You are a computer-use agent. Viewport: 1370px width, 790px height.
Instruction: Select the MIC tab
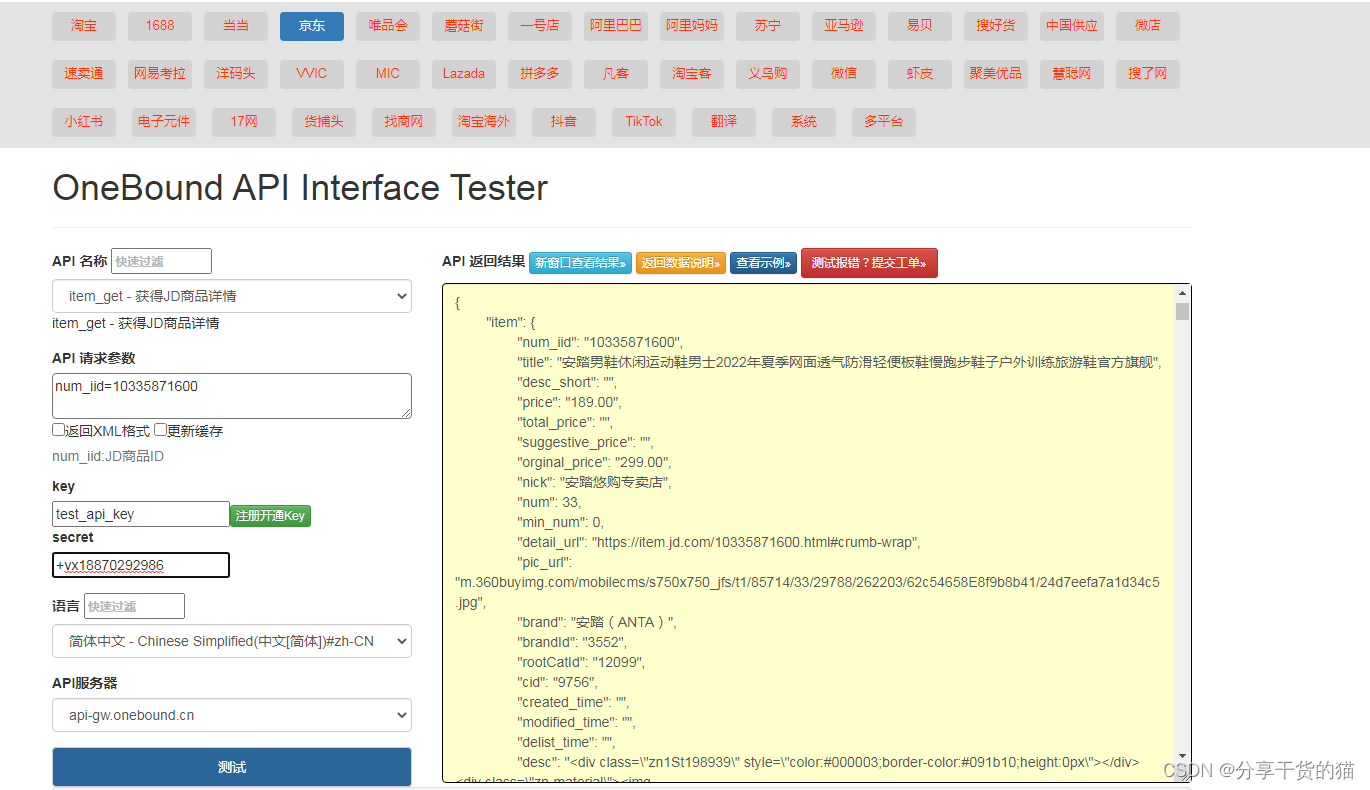[x=388, y=74]
